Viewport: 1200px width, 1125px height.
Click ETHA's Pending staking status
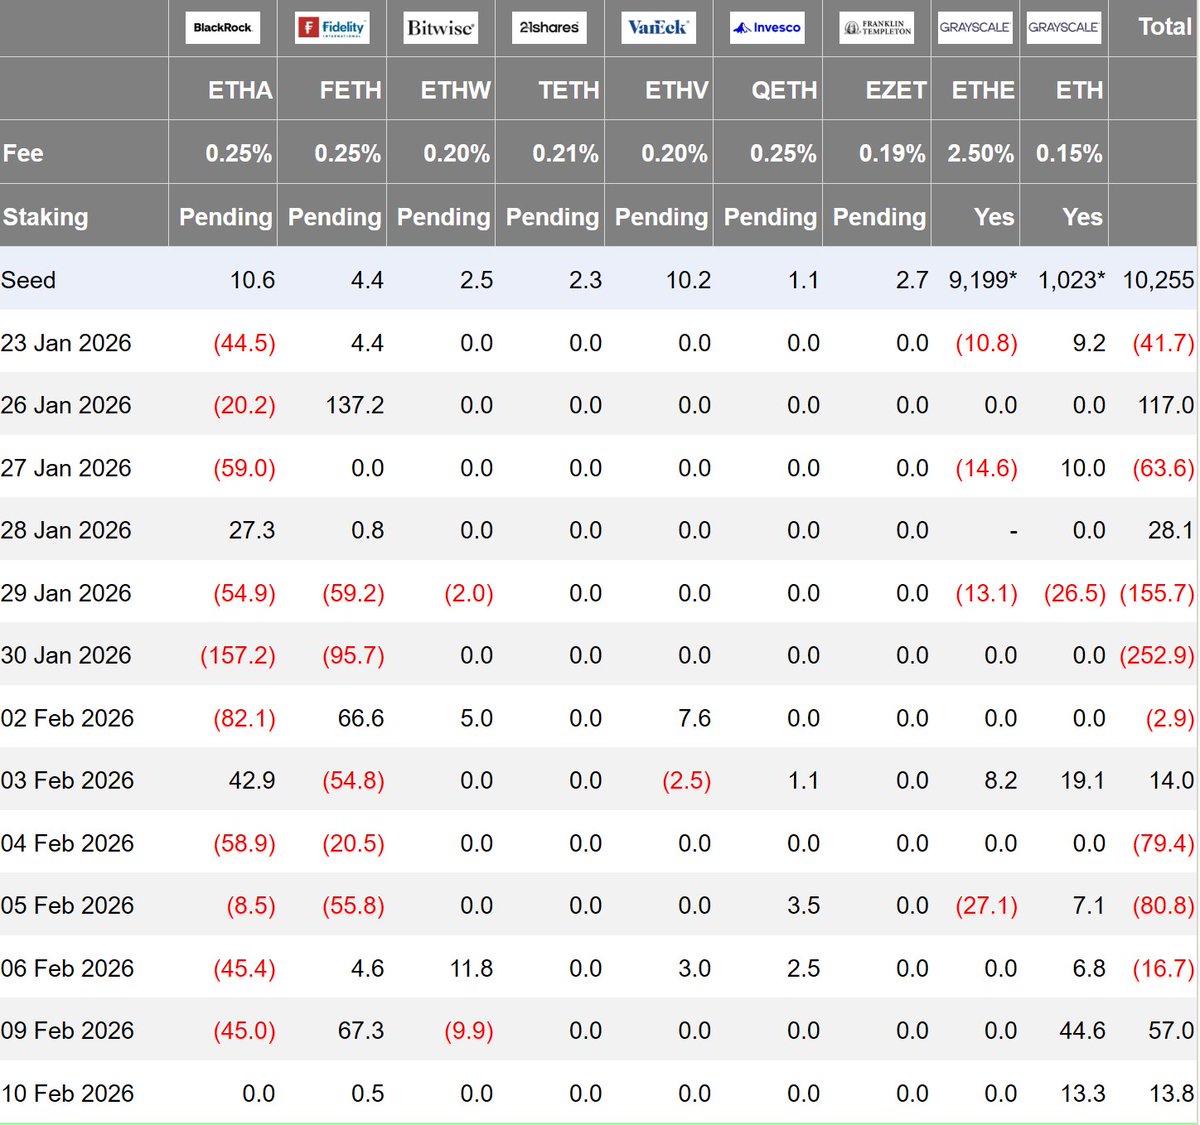click(x=225, y=217)
